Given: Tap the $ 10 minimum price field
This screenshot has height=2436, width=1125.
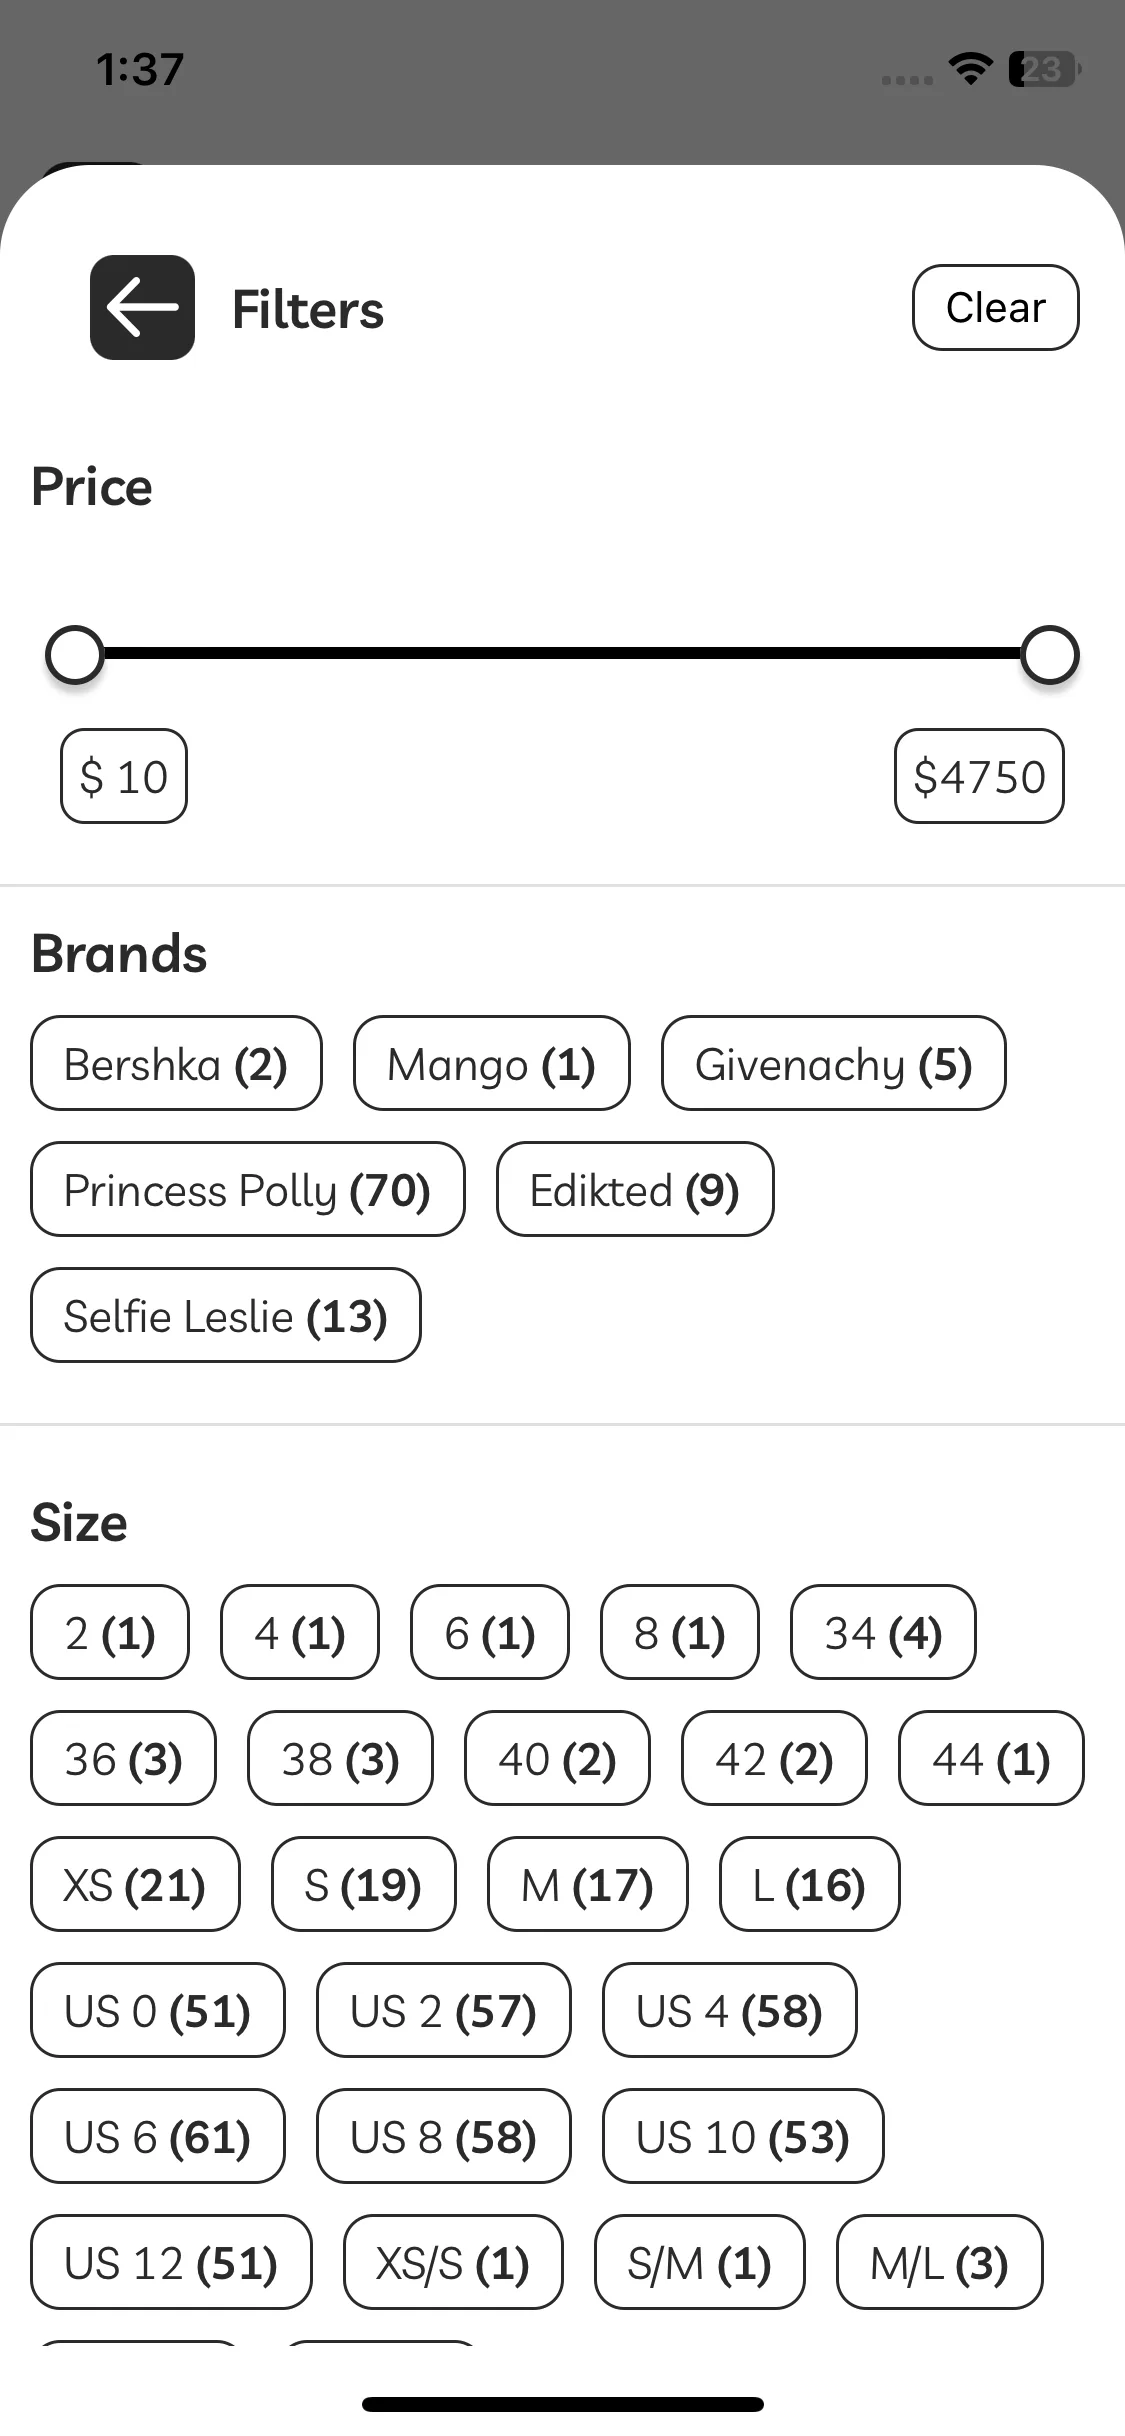Looking at the screenshot, I should coord(124,776).
